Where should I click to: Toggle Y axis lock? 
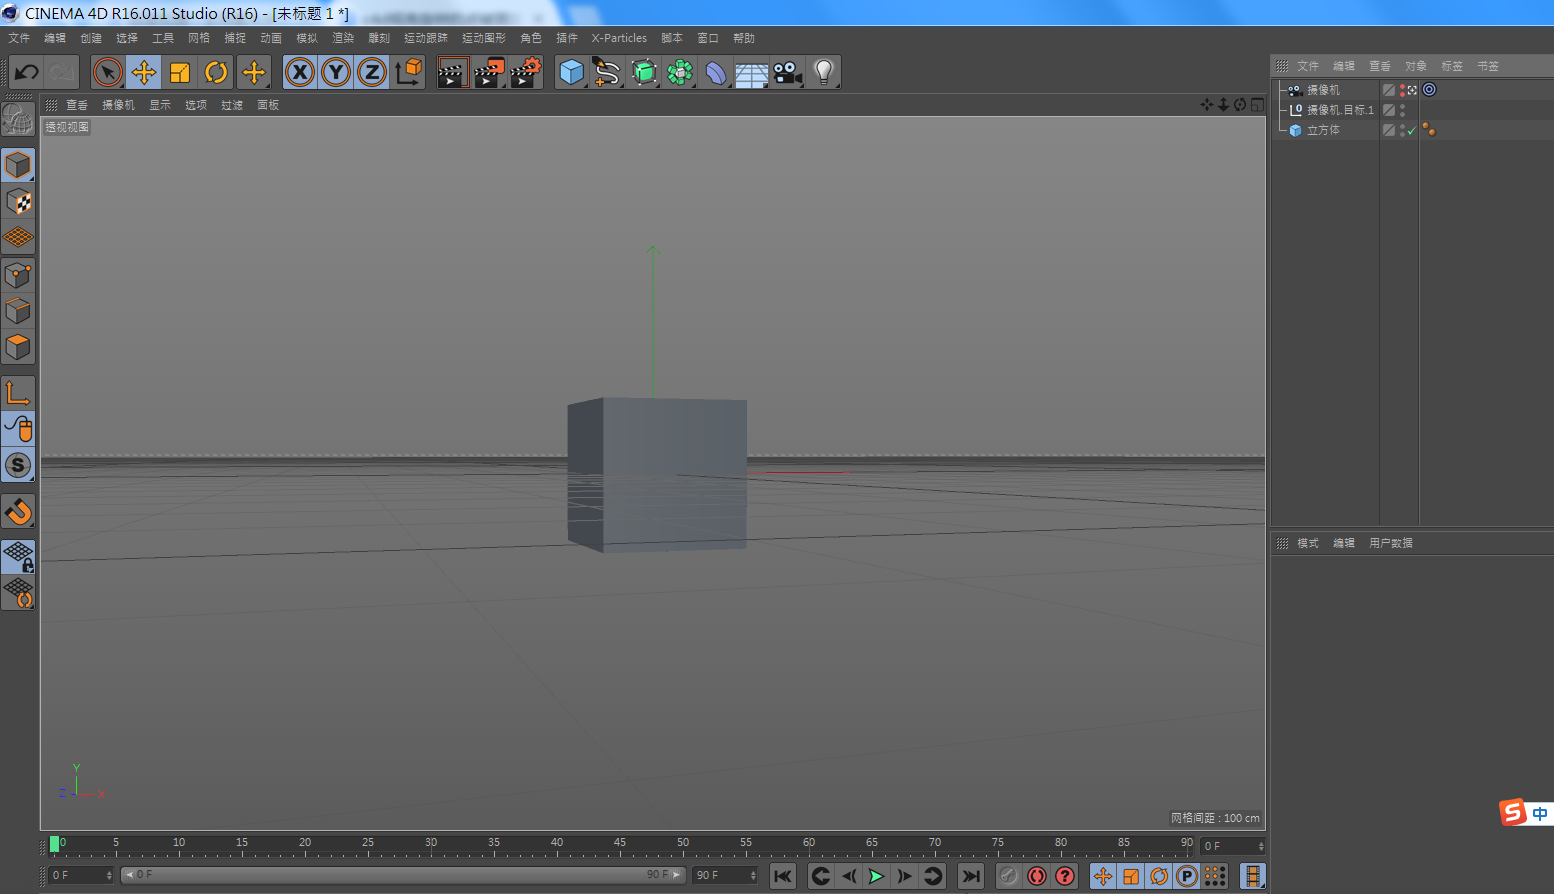(336, 72)
